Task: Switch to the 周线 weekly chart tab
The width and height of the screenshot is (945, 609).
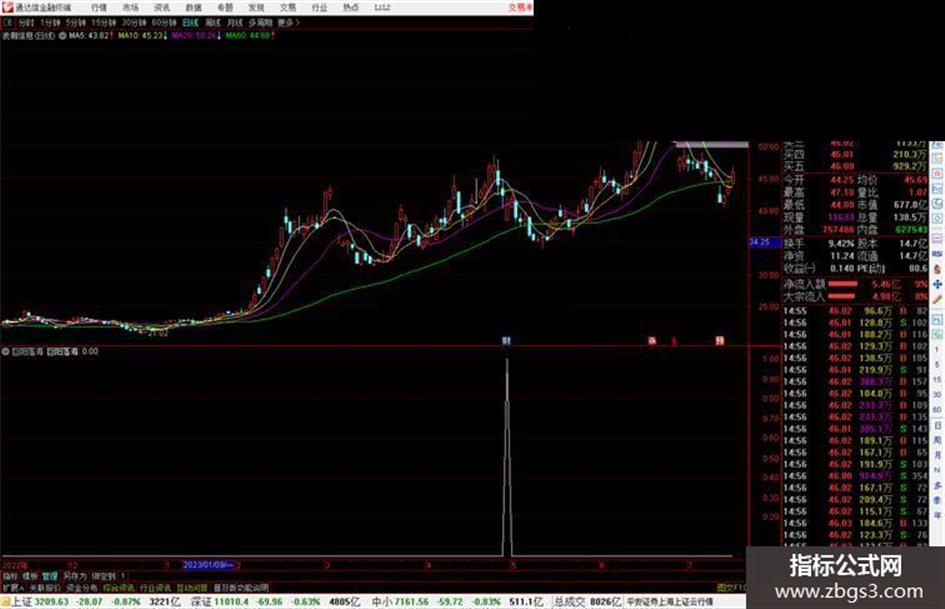Action: (x=213, y=22)
